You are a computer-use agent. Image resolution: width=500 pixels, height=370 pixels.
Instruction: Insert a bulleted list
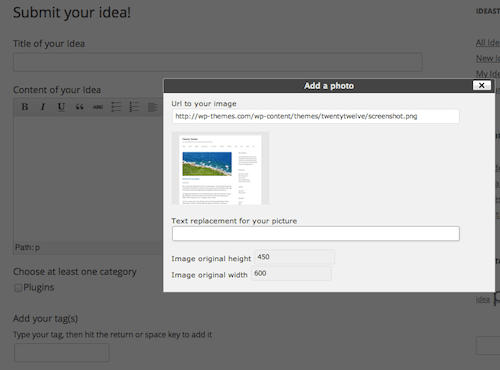116,107
